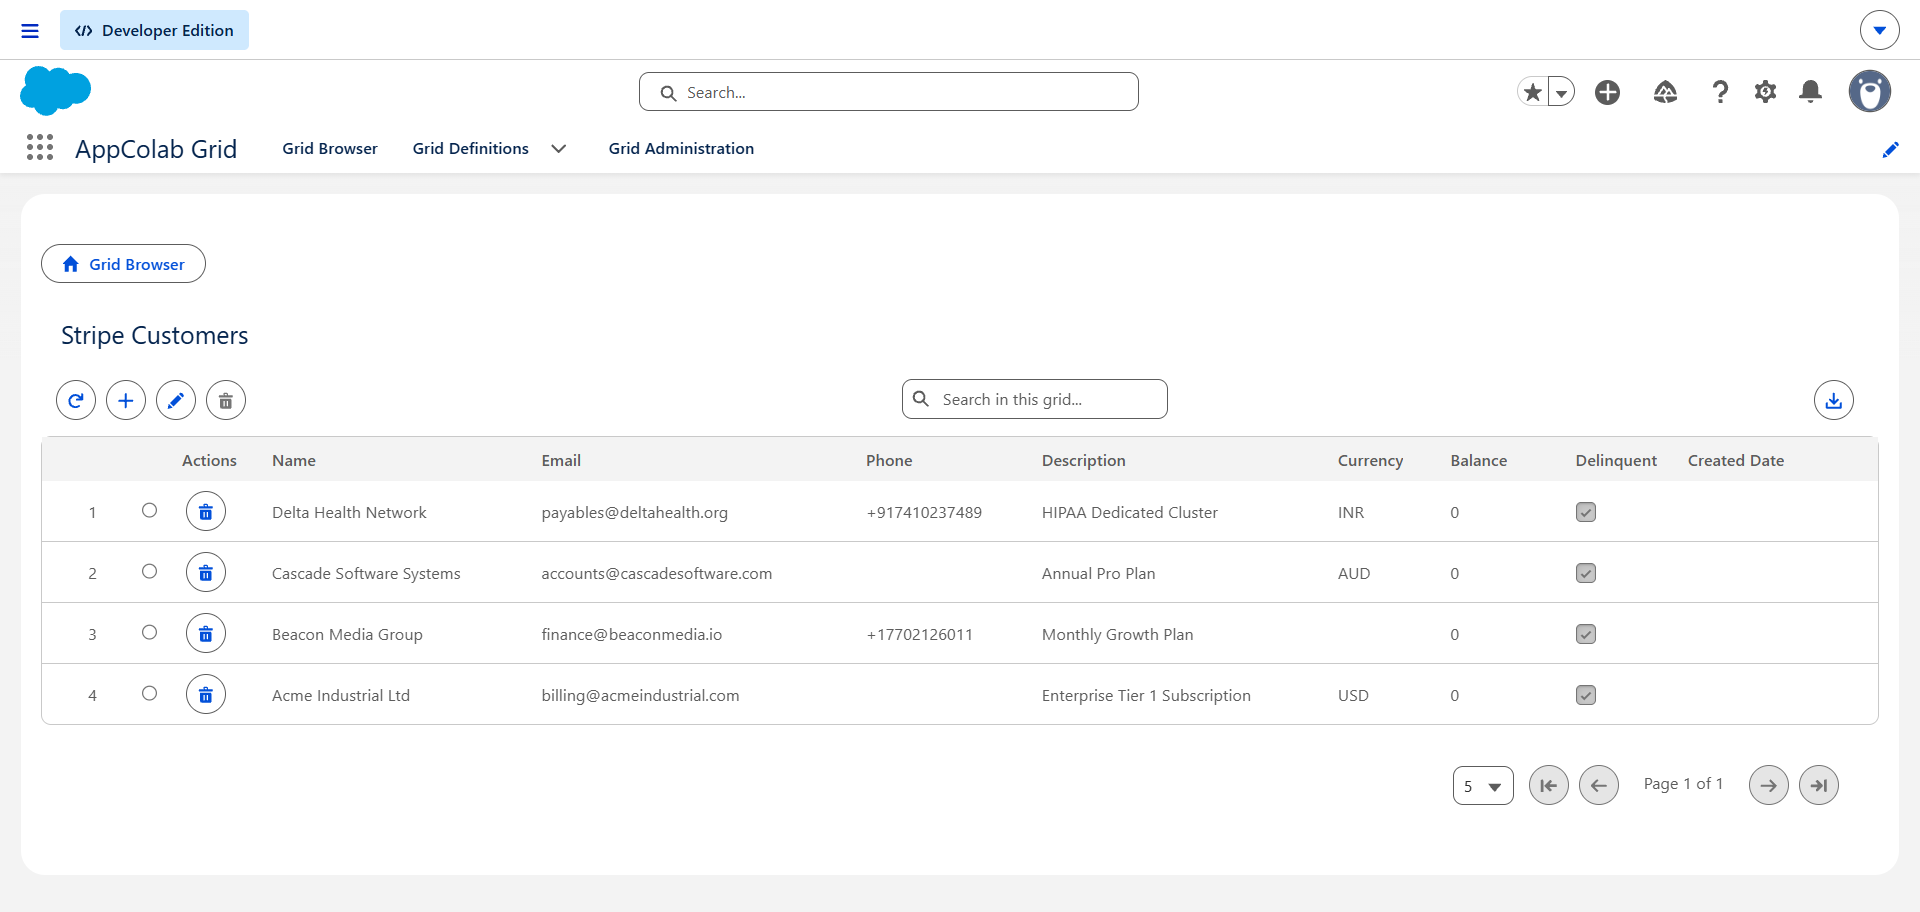1920x912 pixels.
Task: Click the email finance@beaconmedia.io
Action: 632,635
